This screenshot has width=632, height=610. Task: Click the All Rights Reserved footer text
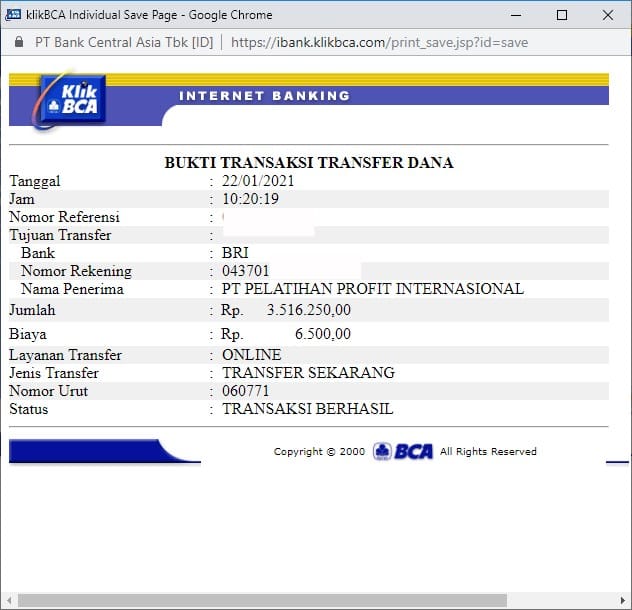point(488,452)
